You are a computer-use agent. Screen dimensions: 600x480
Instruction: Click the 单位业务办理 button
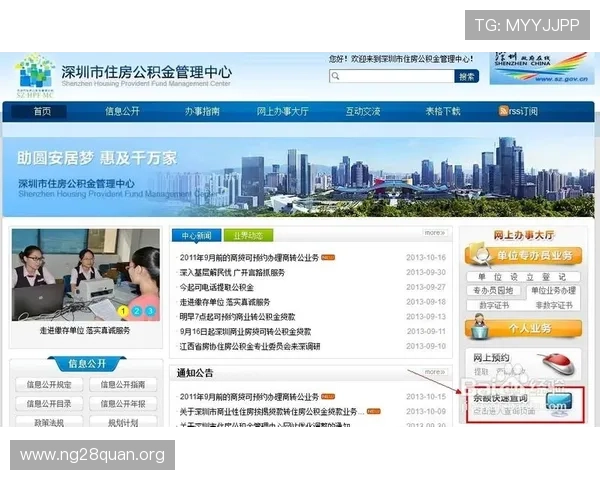[553, 291]
